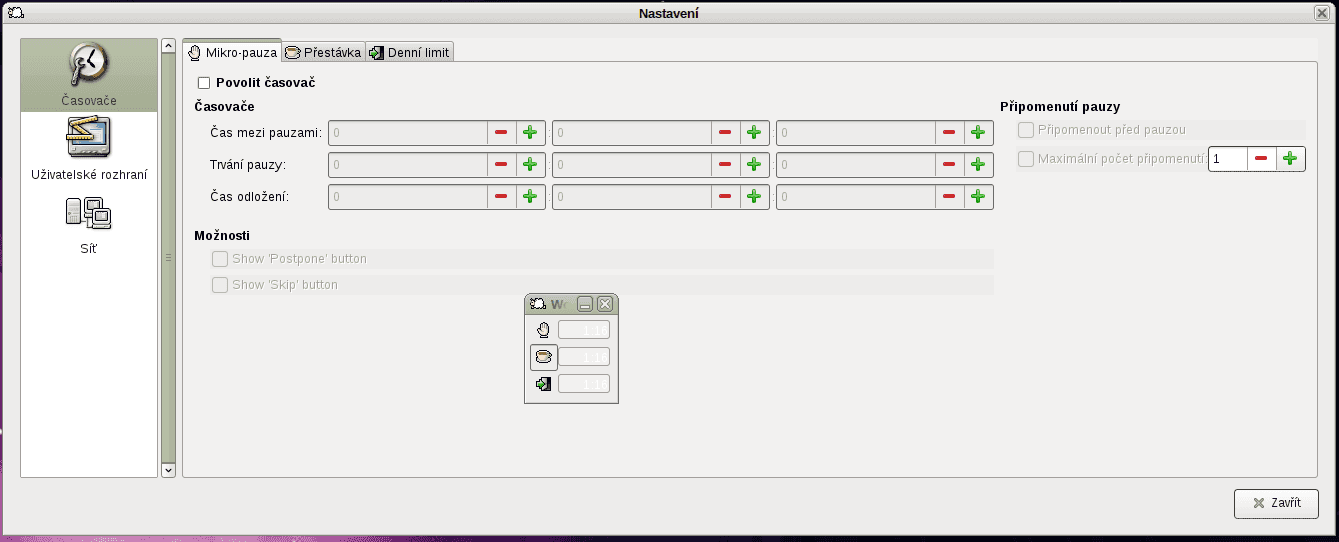Click the micro-pause hand icon in small Workrave window
This screenshot has height=542, width=1339.
pyautogui.click(x=543, y=330)
